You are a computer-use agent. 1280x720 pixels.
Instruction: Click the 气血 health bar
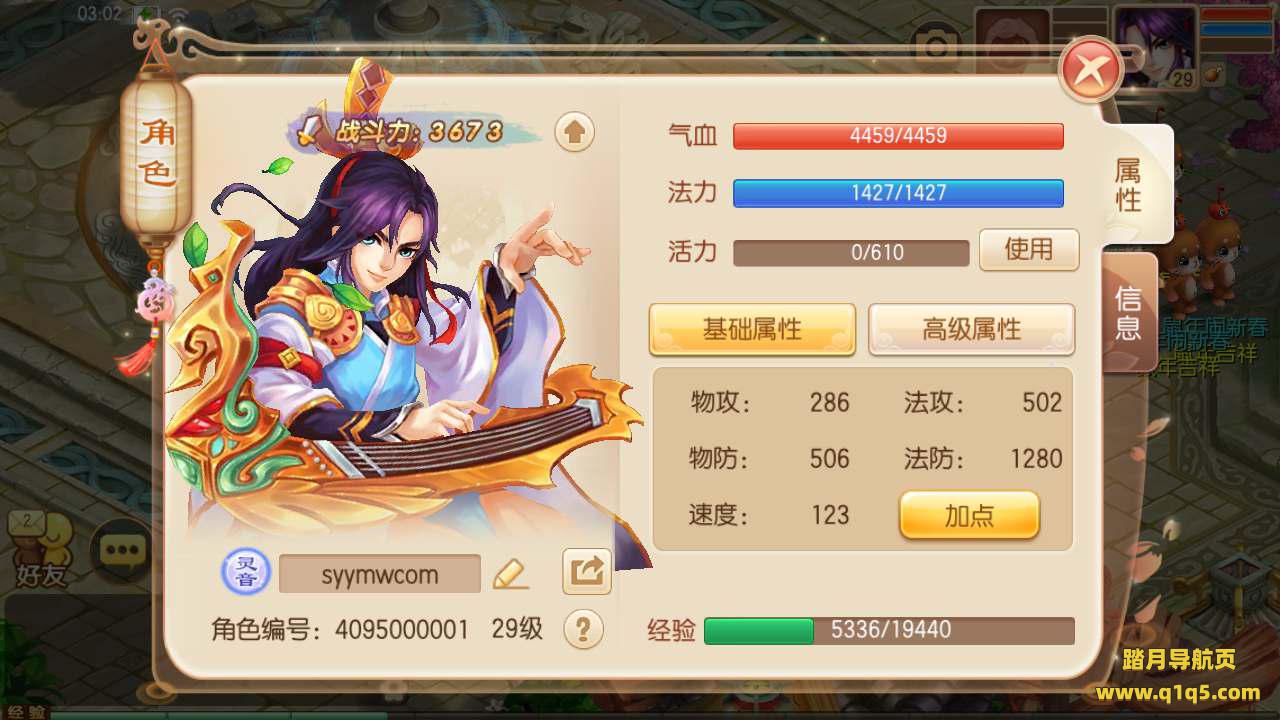(898, 136)
